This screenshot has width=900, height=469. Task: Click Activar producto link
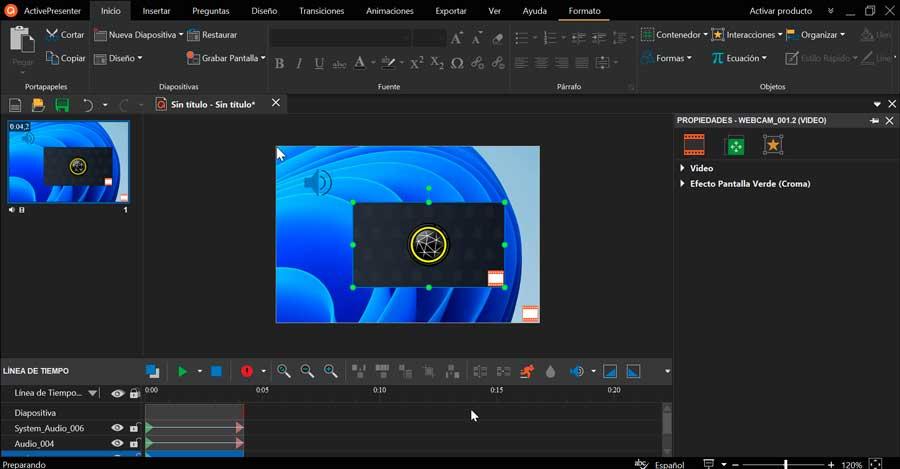(781, 11)
